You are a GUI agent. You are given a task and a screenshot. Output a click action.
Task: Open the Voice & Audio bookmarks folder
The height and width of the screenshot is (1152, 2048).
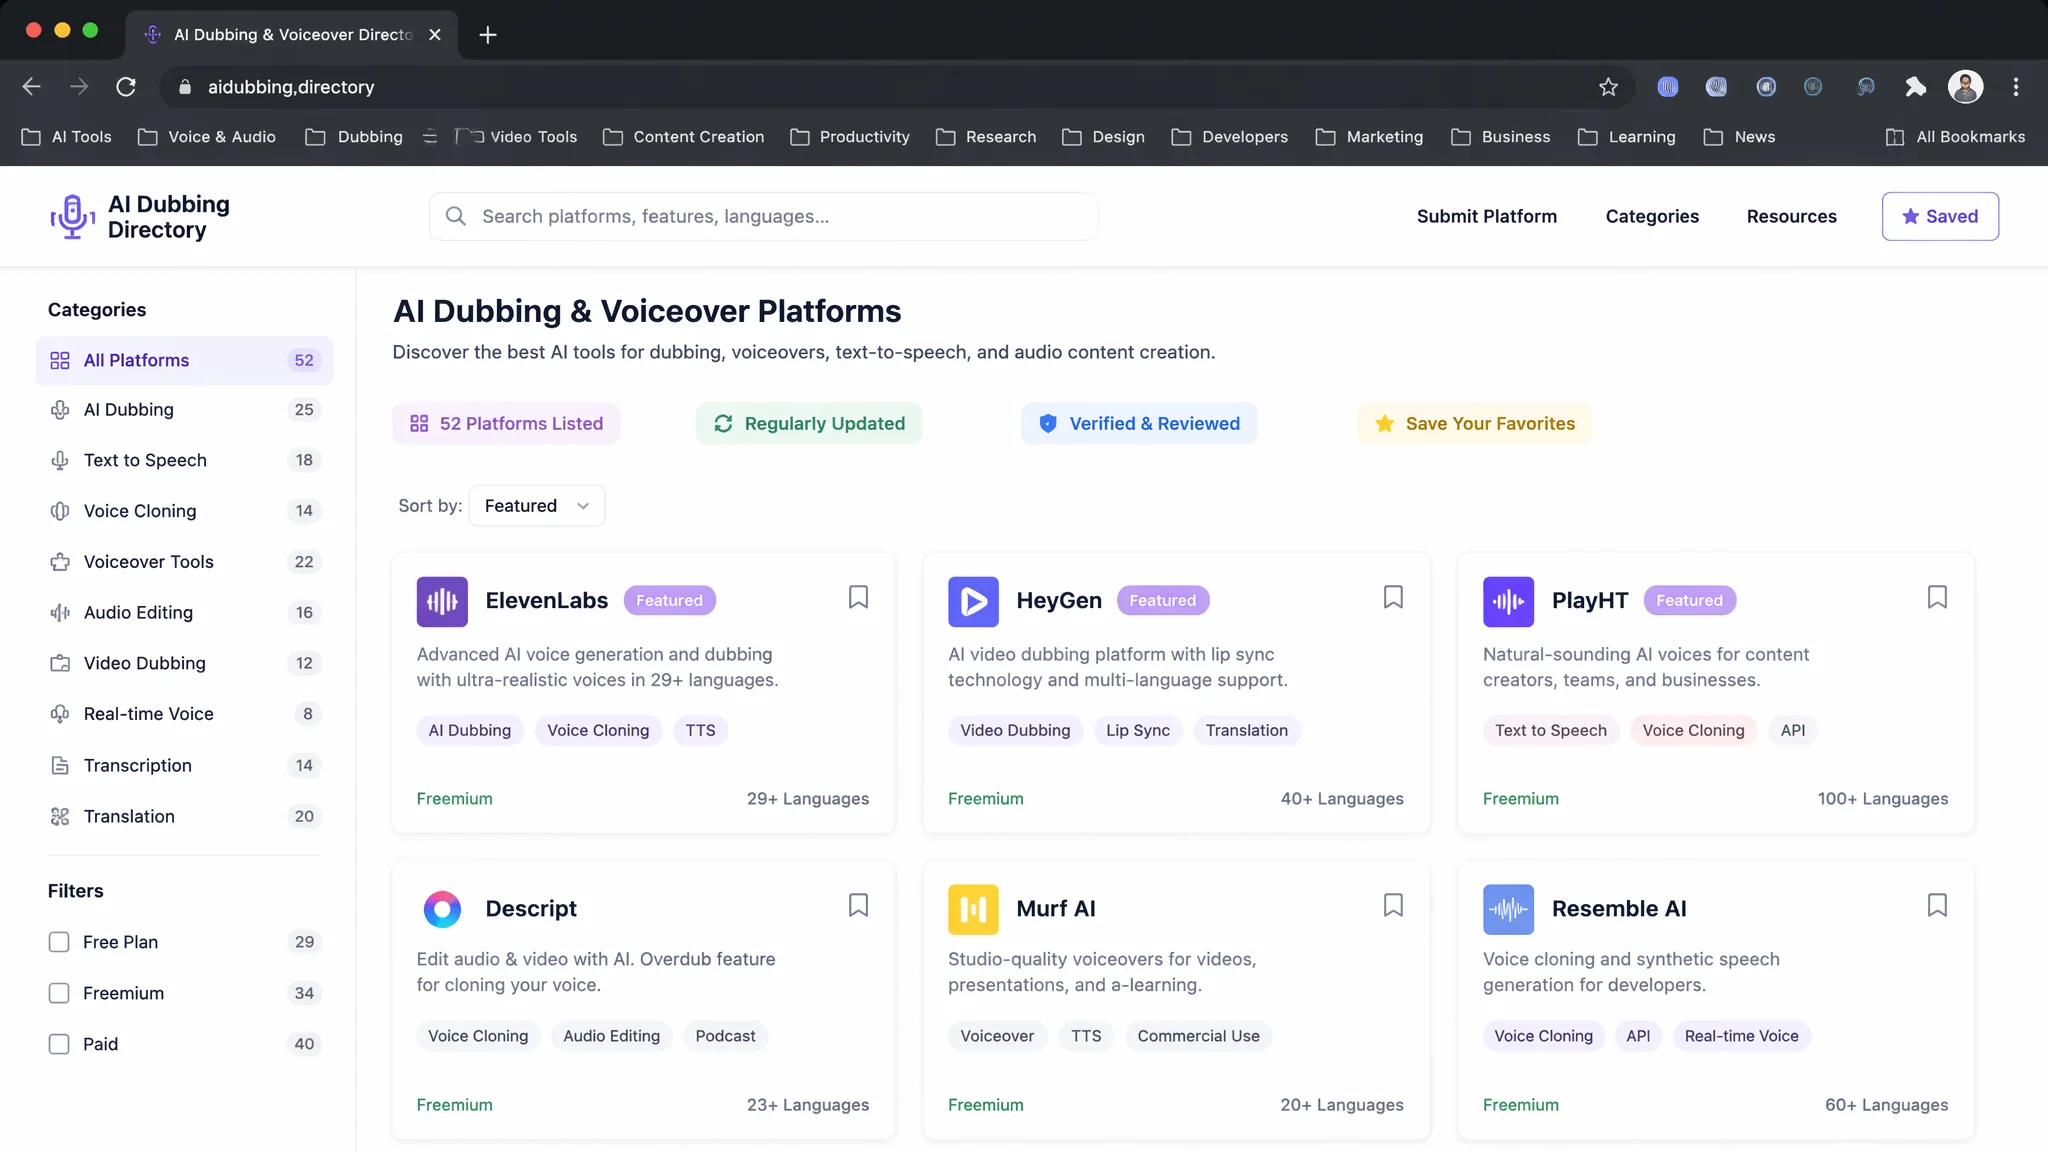tap(207, 137)
